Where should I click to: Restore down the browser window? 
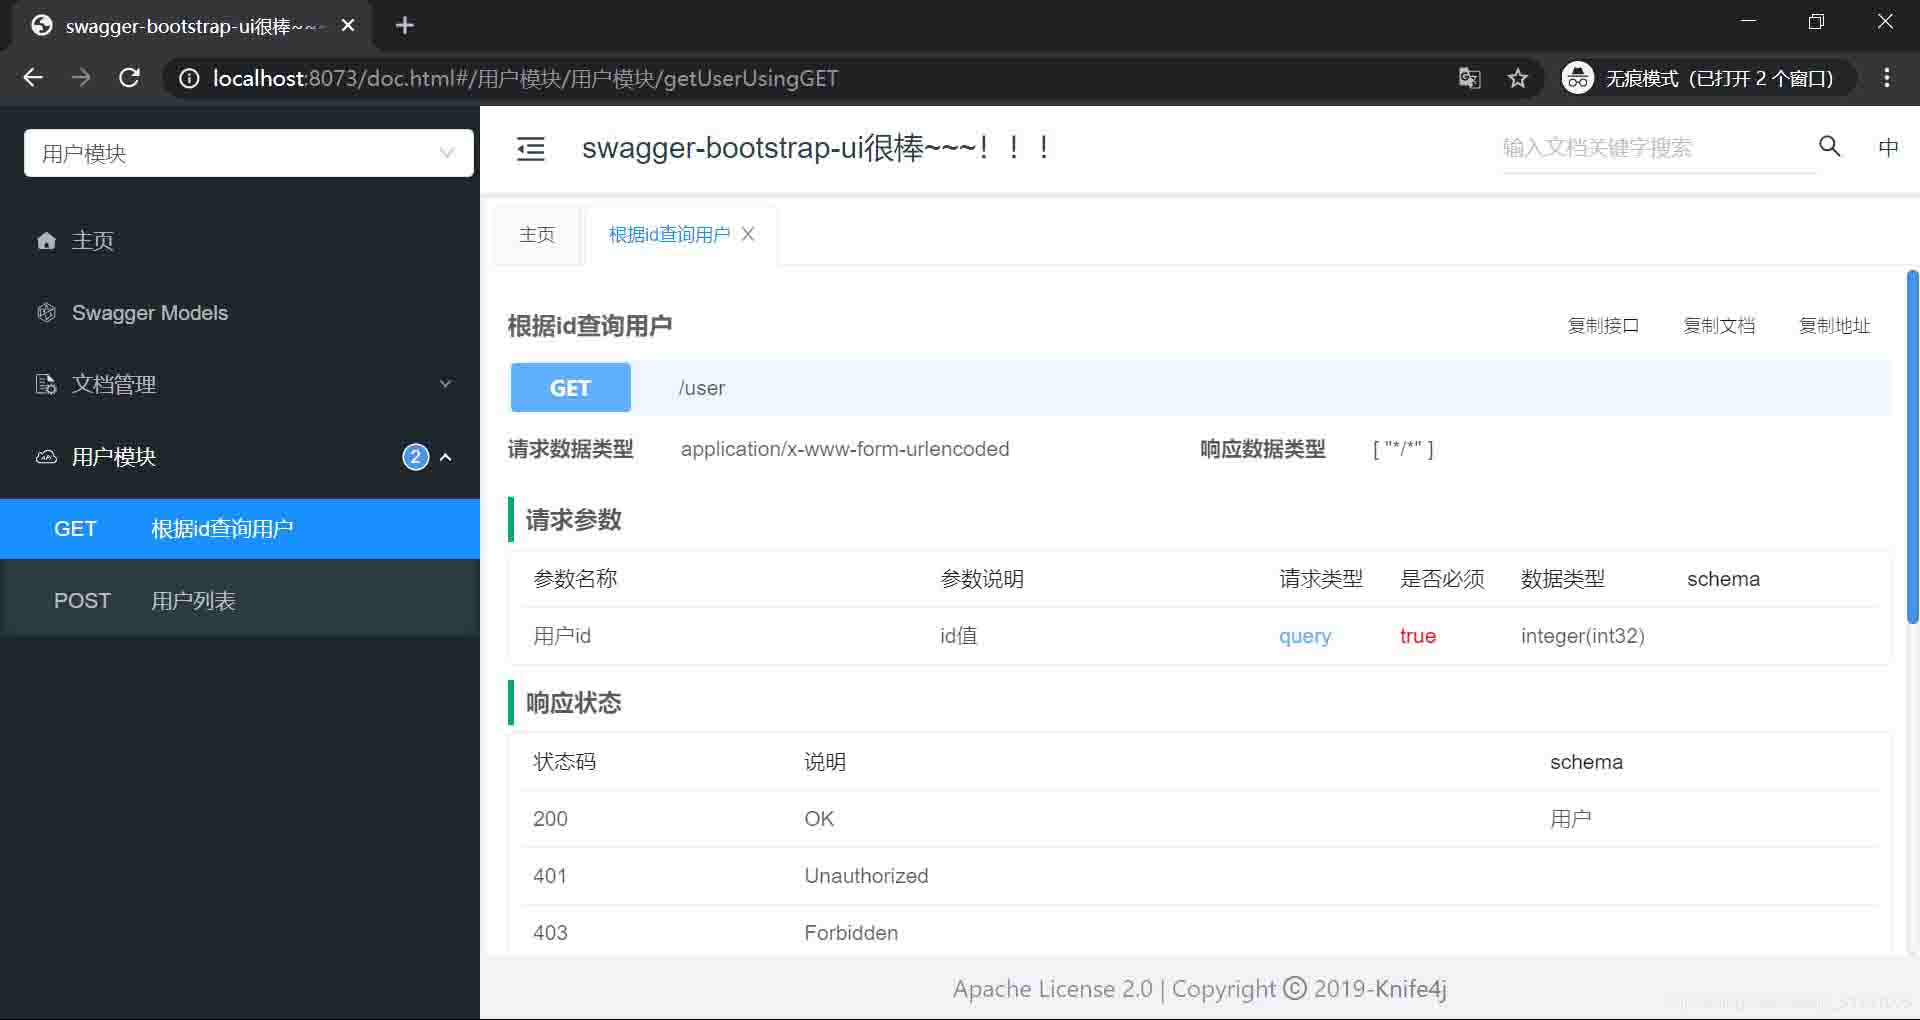(1816, 22)
